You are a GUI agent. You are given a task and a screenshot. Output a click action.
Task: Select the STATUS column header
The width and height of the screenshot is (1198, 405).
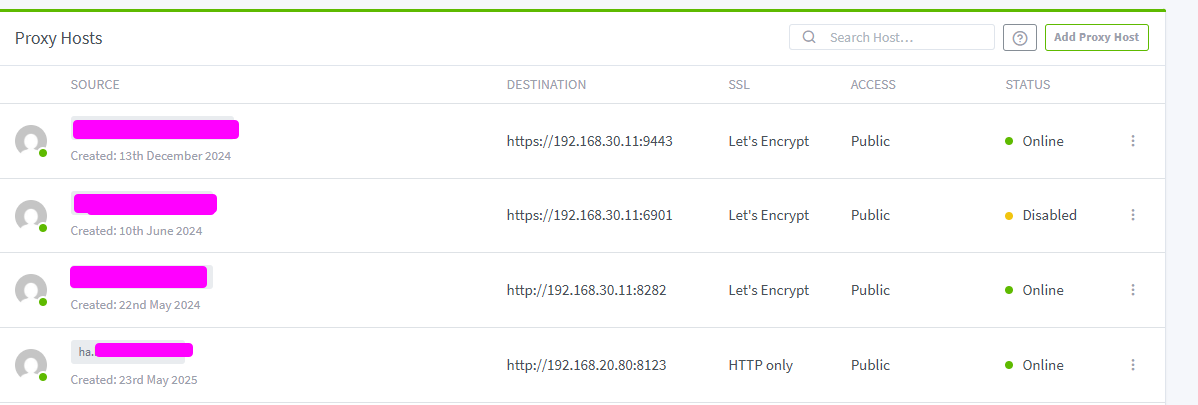pos(1028,85)
